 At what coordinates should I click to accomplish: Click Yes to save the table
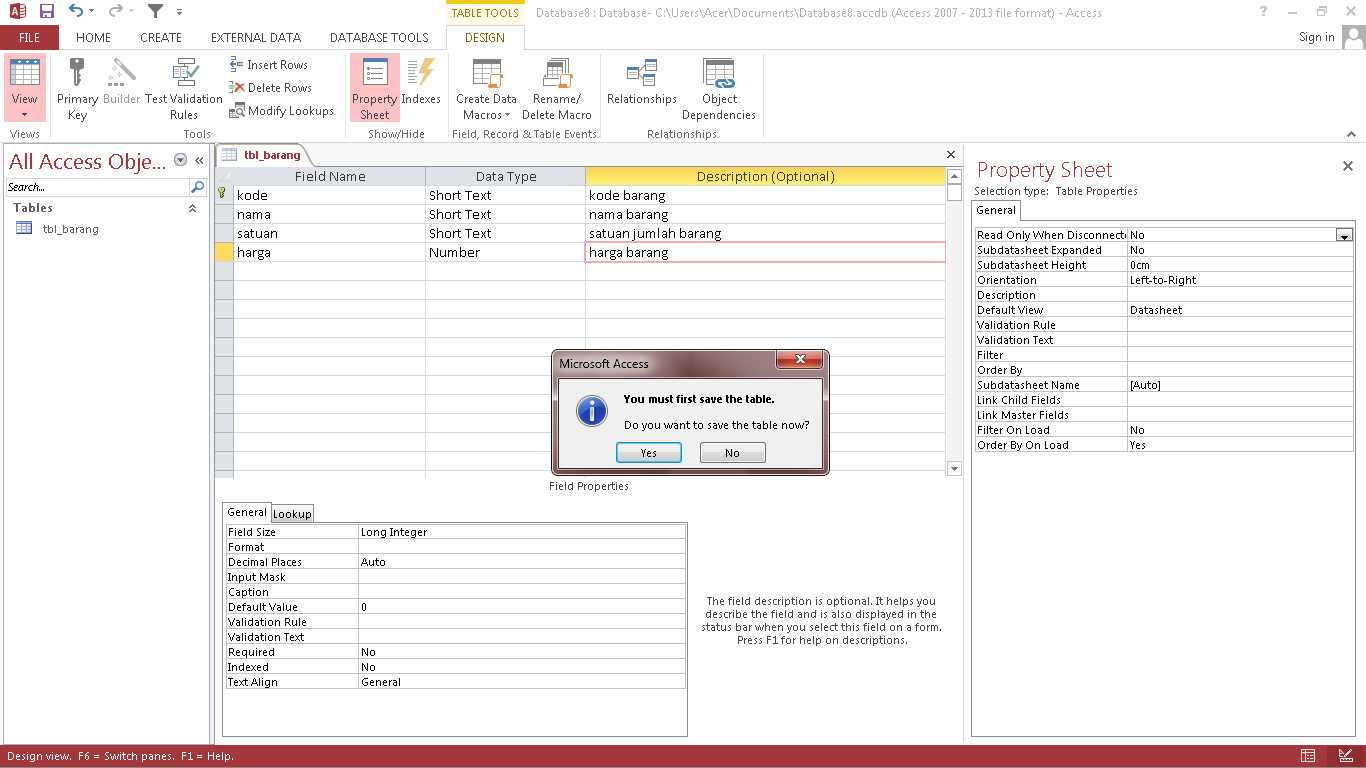point(648,452)
